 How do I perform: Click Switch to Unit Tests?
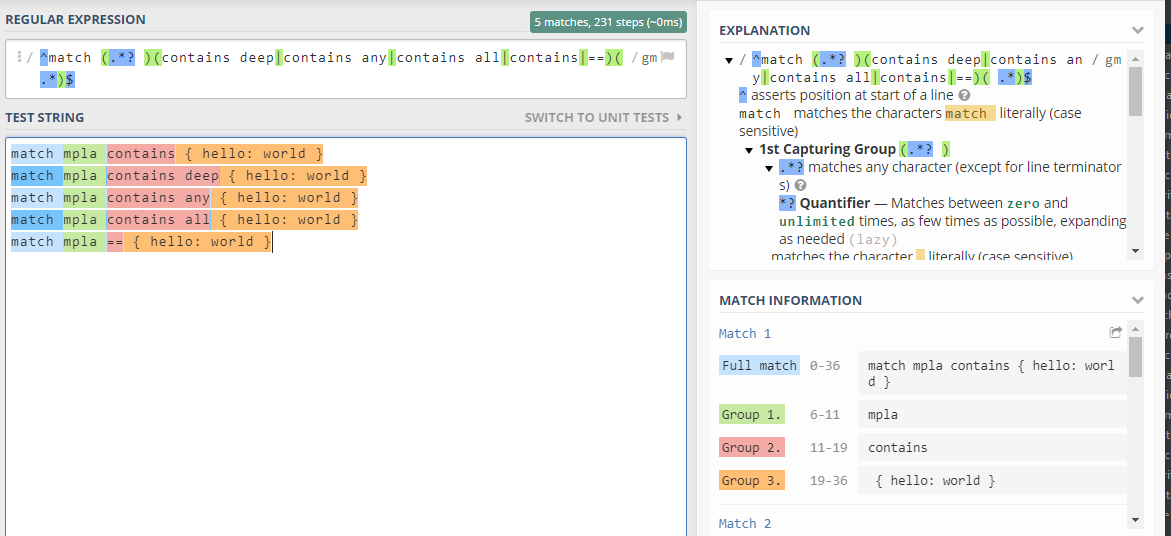click(x=603, y=117)
